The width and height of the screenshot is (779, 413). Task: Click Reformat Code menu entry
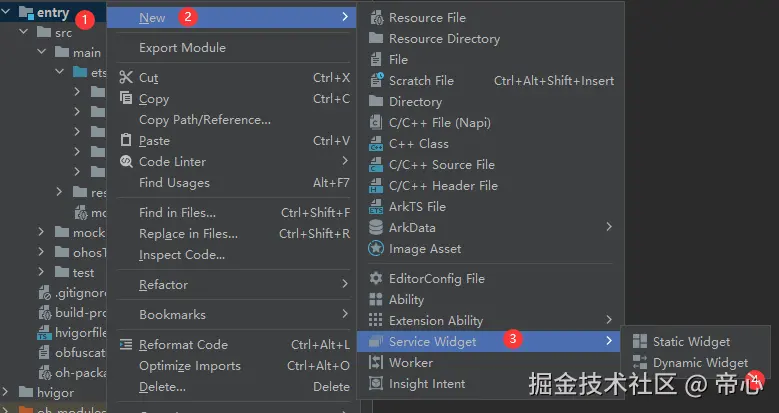tap(183, 344)
